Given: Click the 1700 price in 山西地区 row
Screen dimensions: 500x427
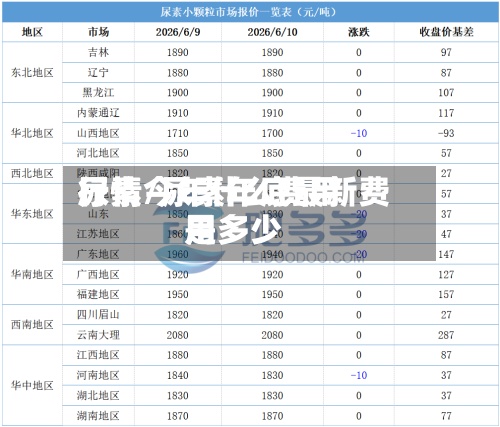Looking at the screenshot, I should [x=272, y=133].
